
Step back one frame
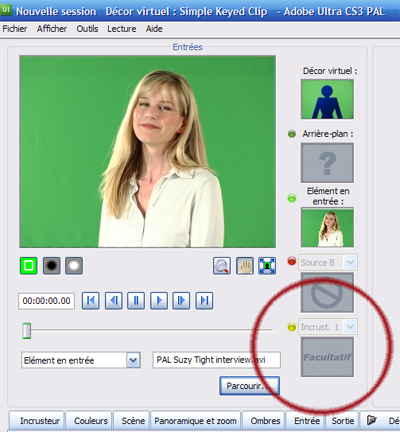(x=114, y=301)
